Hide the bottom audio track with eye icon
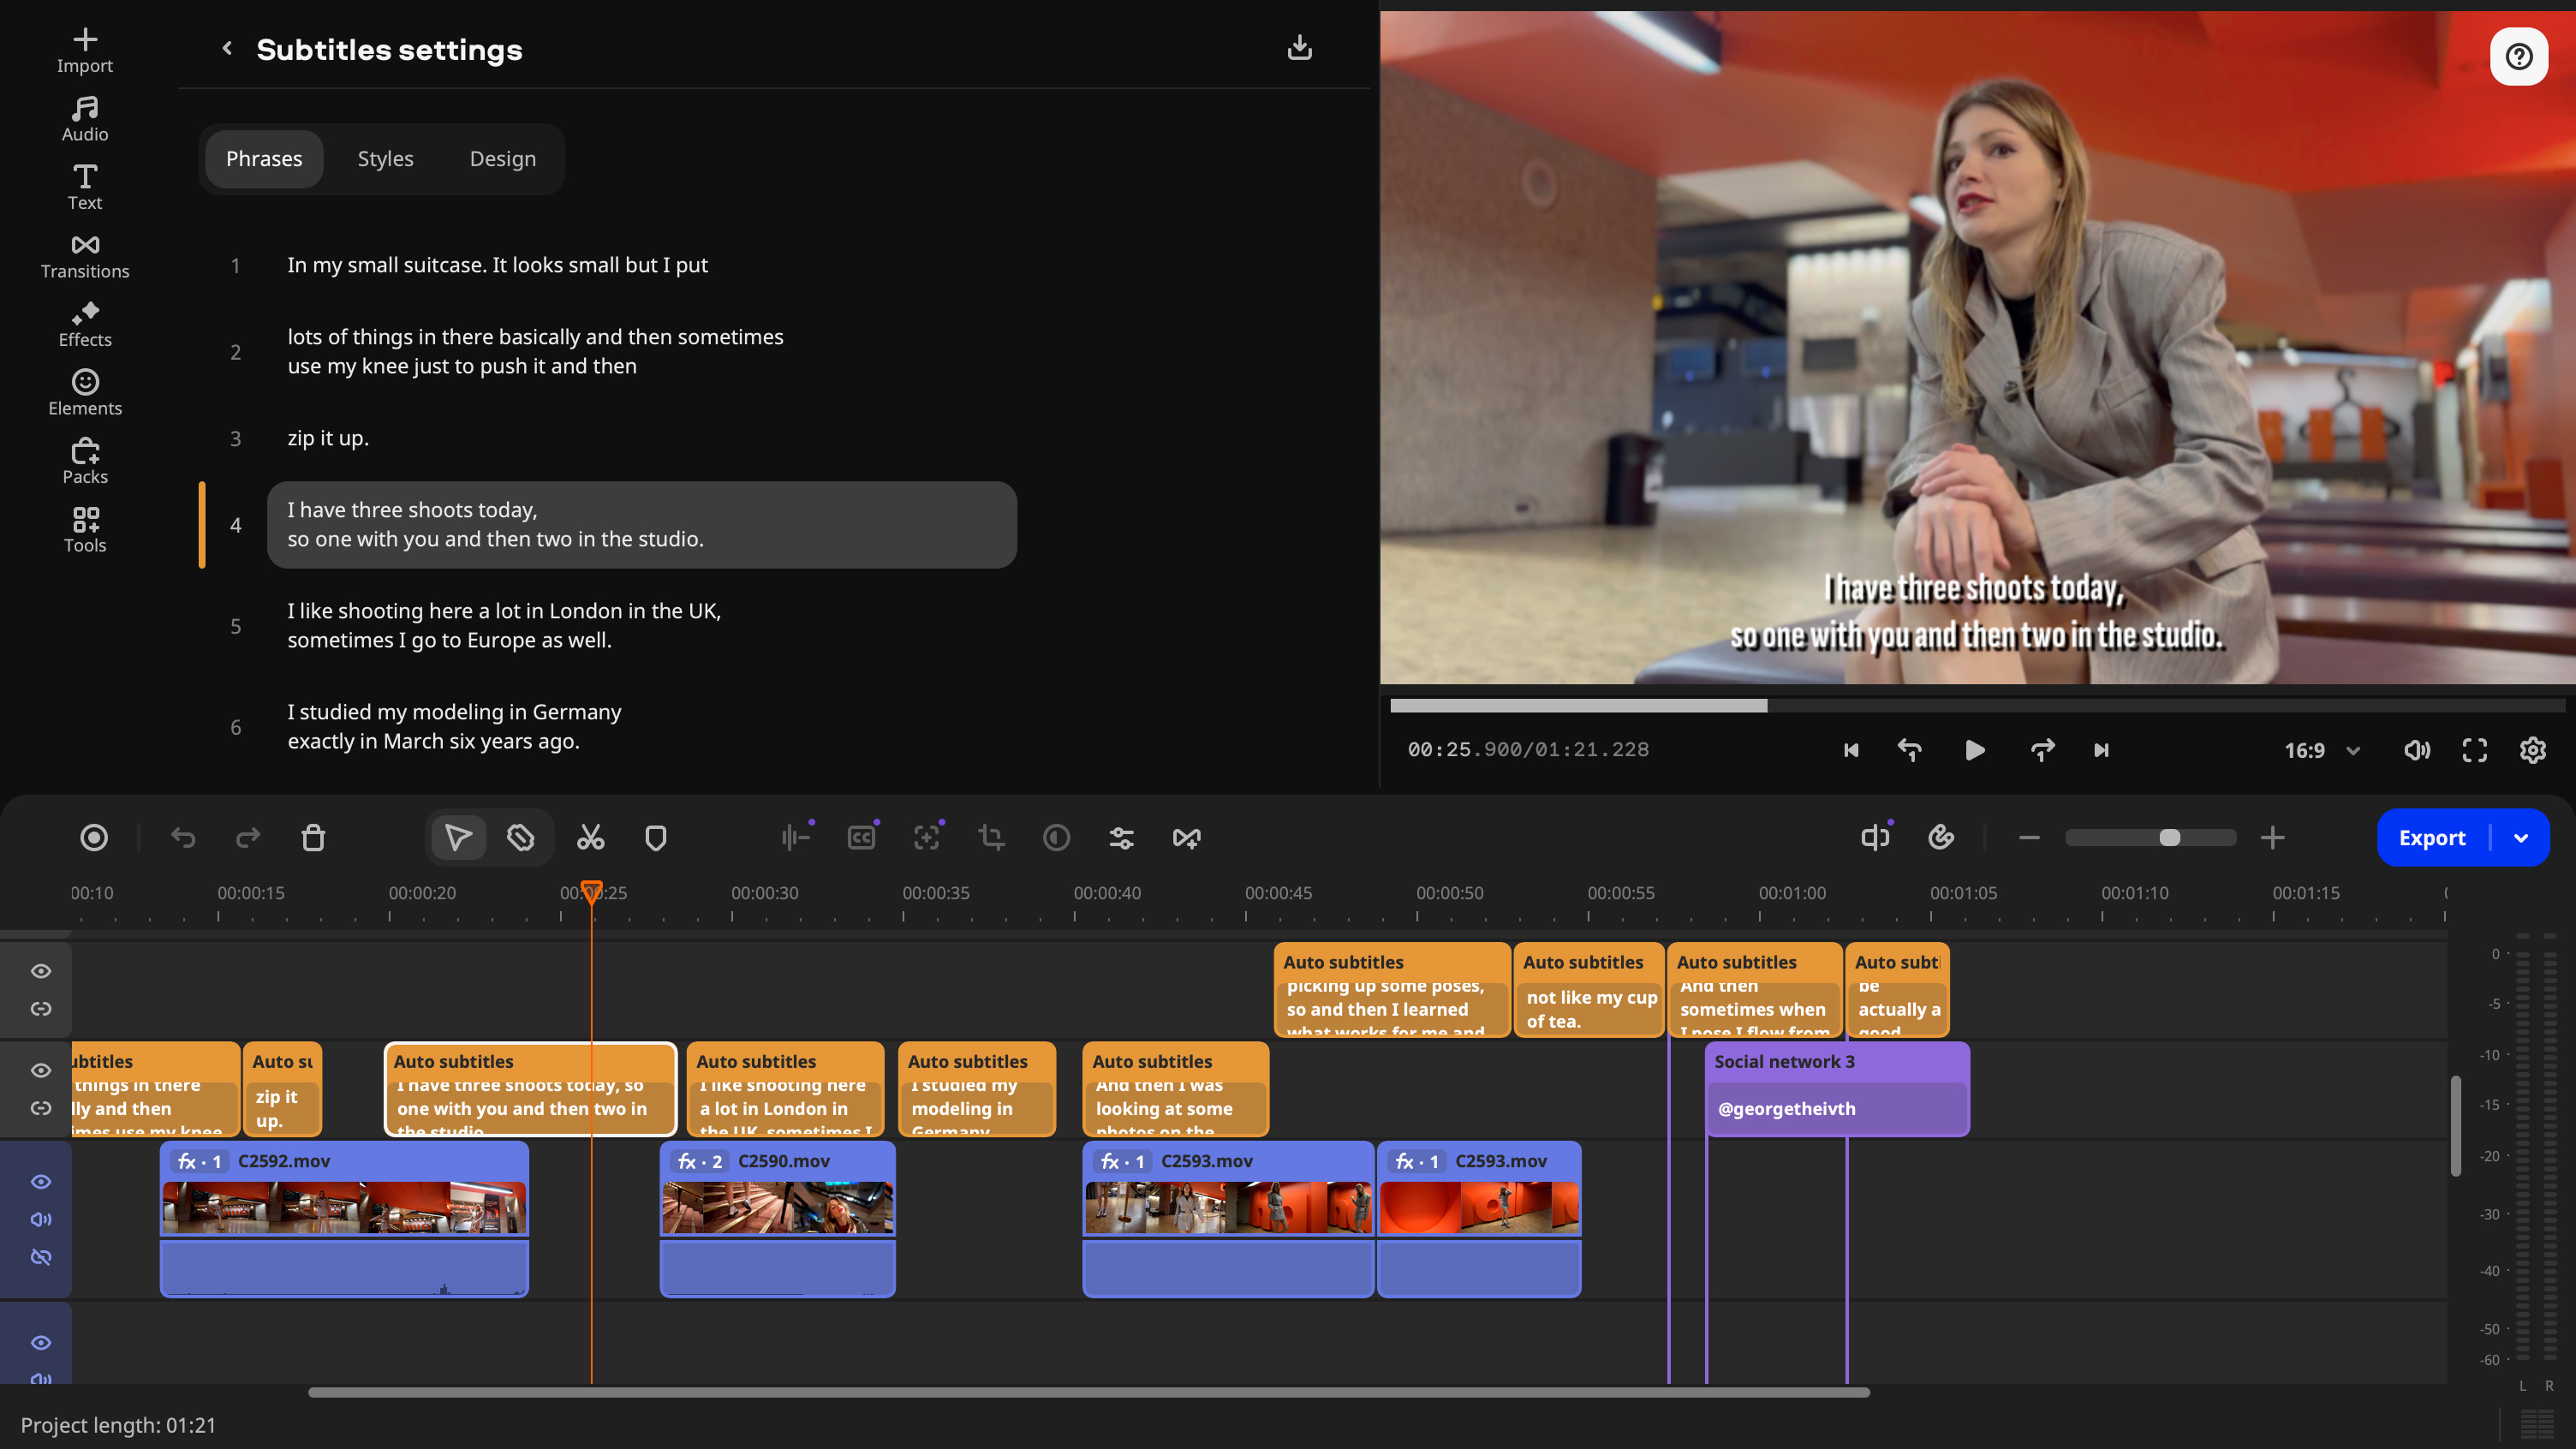2576x1449 pixels. click(x=41, y=1343)
